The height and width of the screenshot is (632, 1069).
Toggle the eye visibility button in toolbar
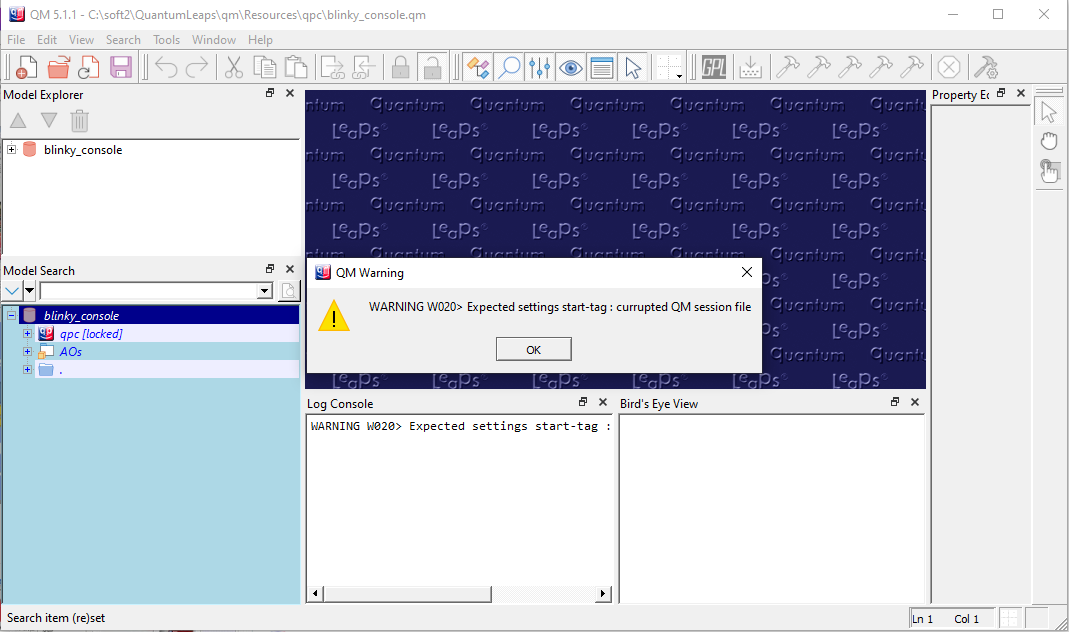coord(571,67)
